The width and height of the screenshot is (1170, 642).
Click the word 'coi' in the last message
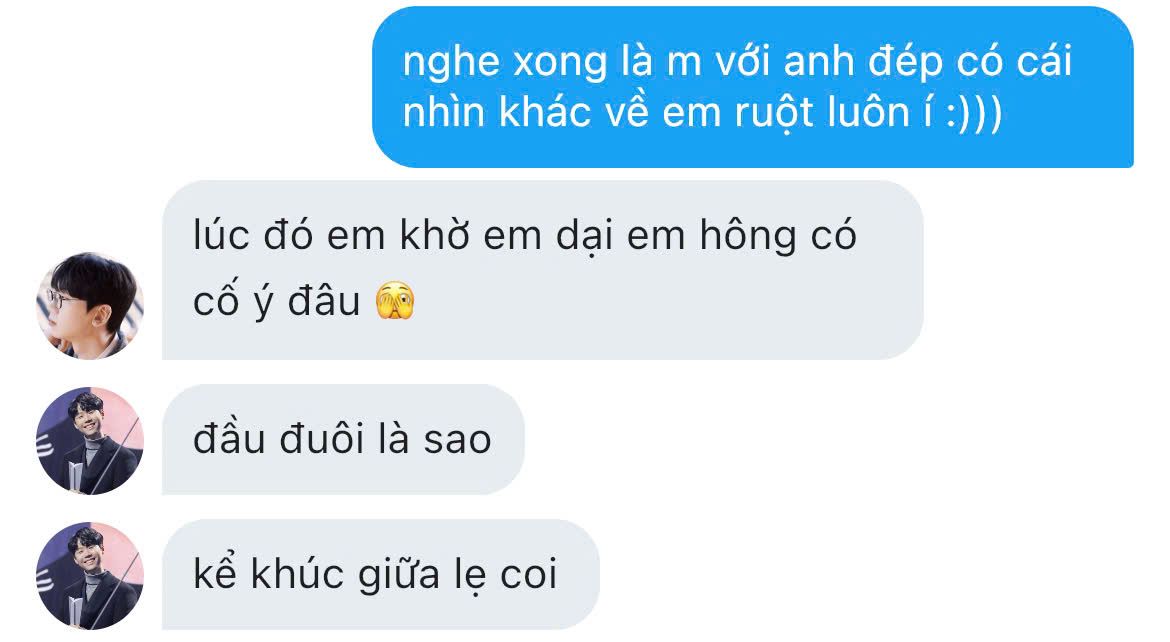[529, 574]
